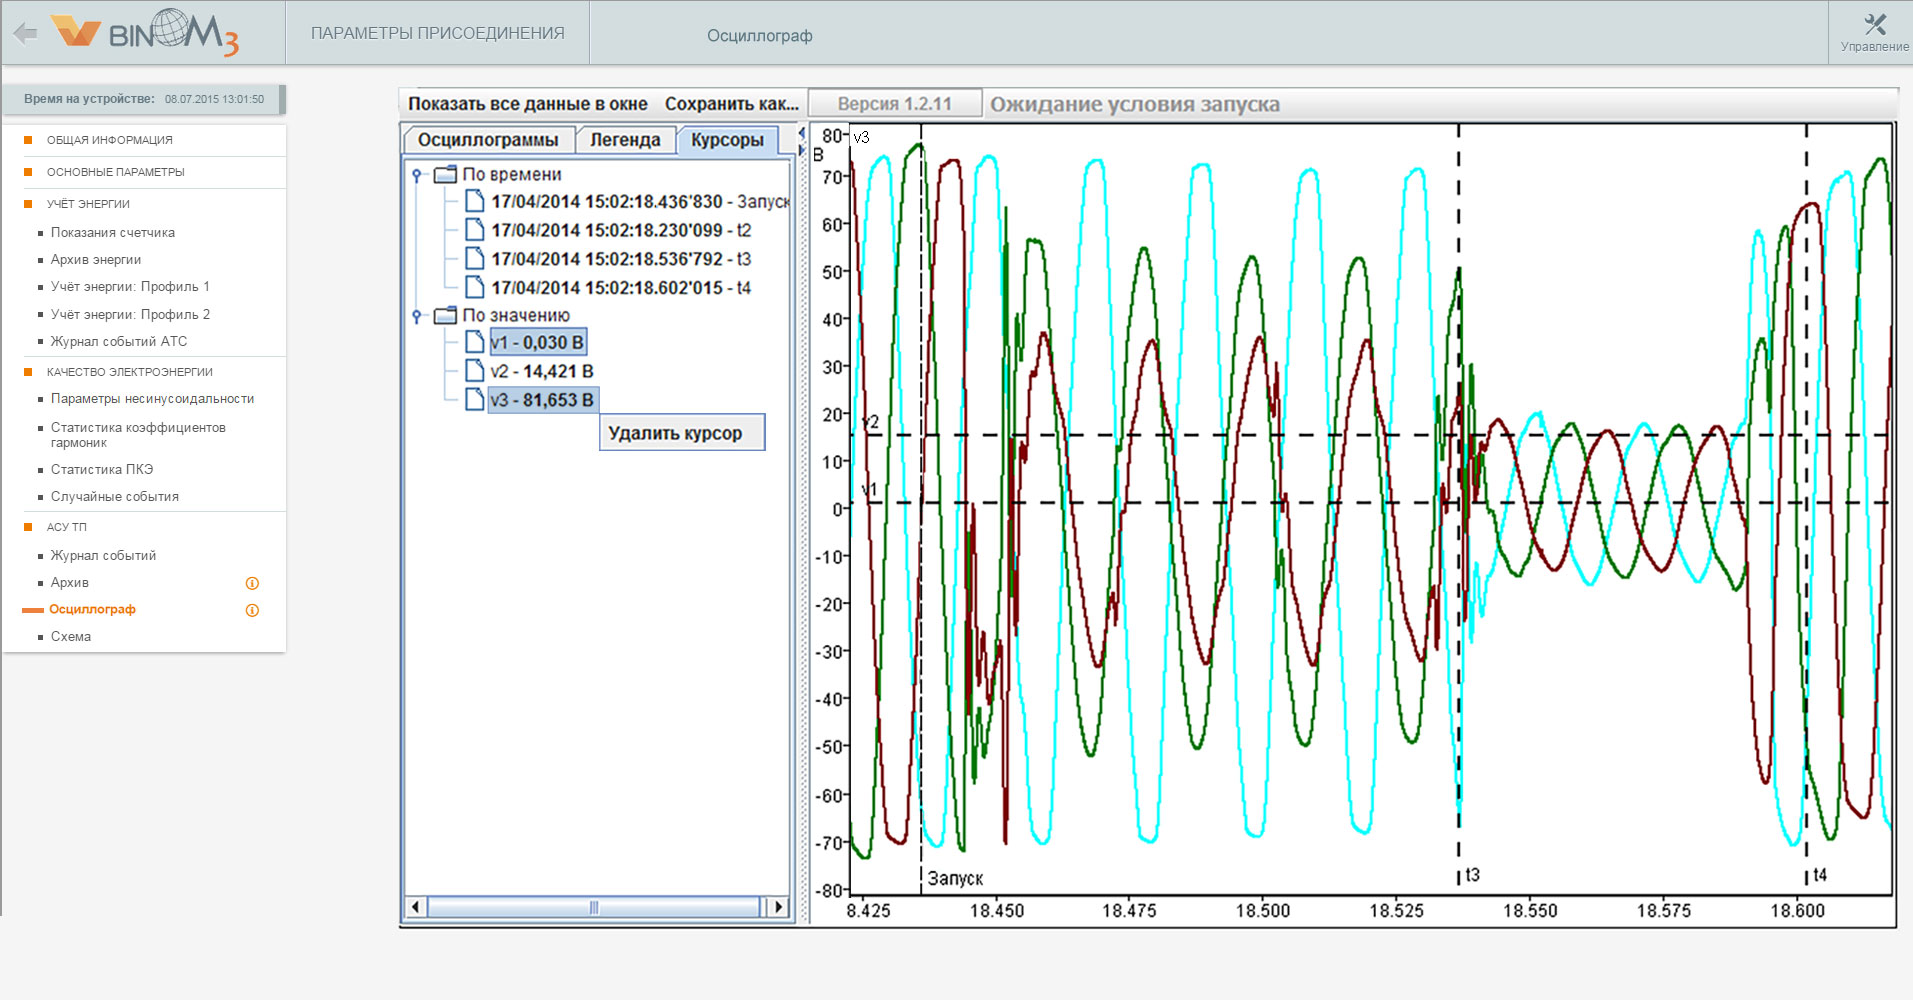Collapse the По значению tree node
The image size is (1913, 1000).
point(416,316)
